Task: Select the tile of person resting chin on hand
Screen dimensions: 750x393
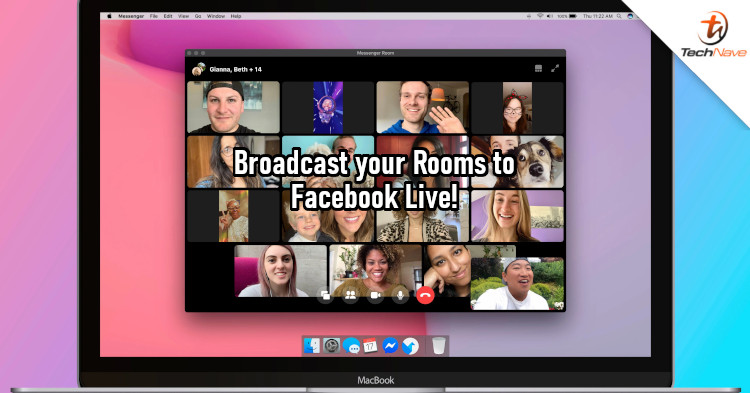Action: click(x=447, y=271)
